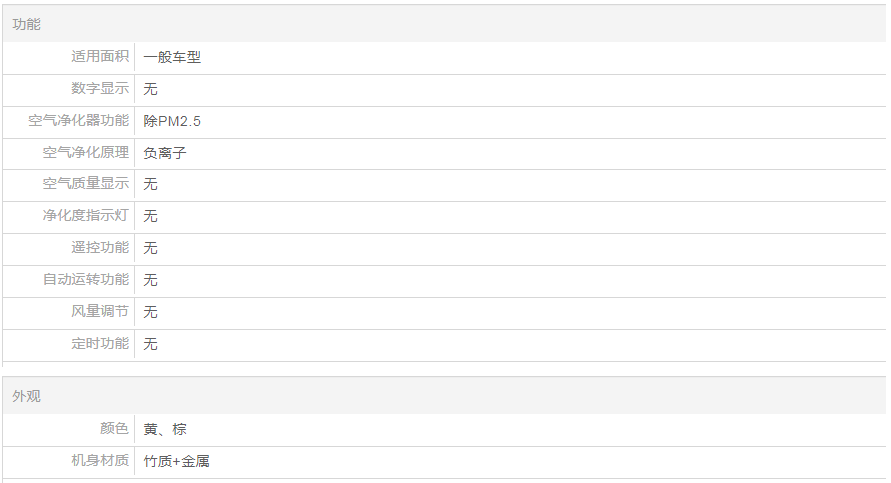Screen dimensions: 891x483
Task: Click the 遥控功能 row label
Action: (100, 248)
